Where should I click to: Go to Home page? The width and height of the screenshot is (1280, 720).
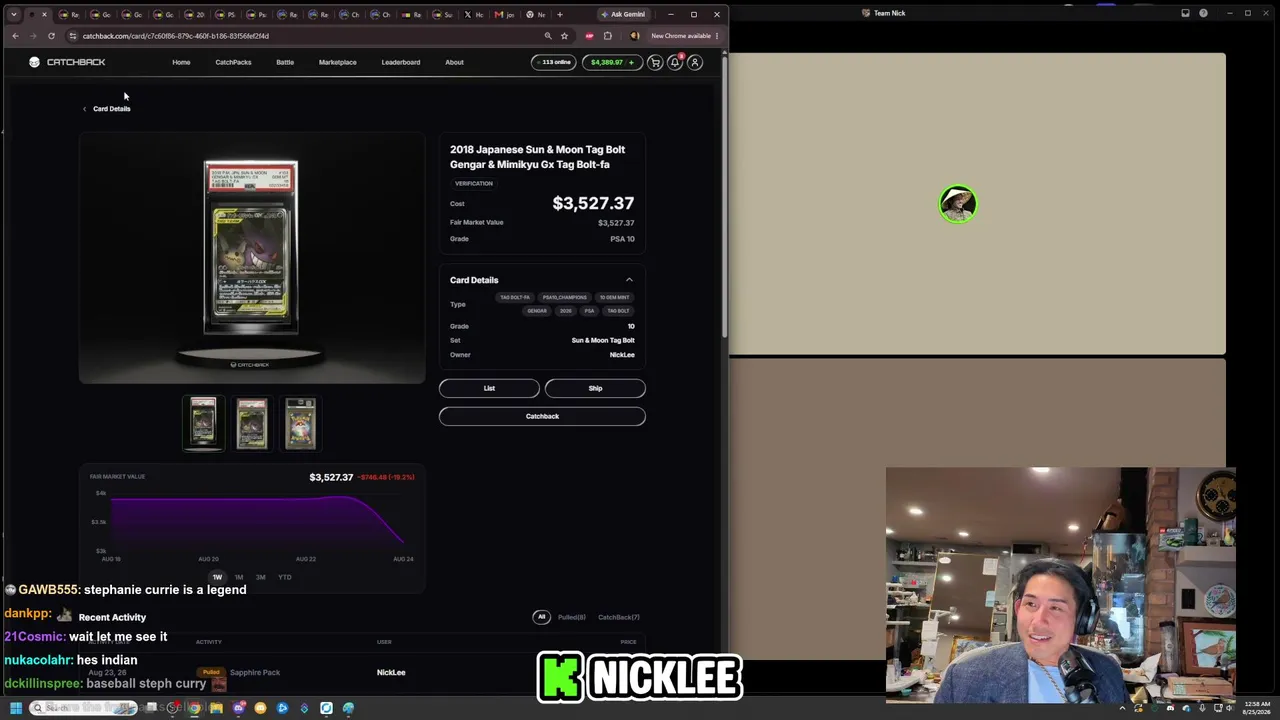181,62
